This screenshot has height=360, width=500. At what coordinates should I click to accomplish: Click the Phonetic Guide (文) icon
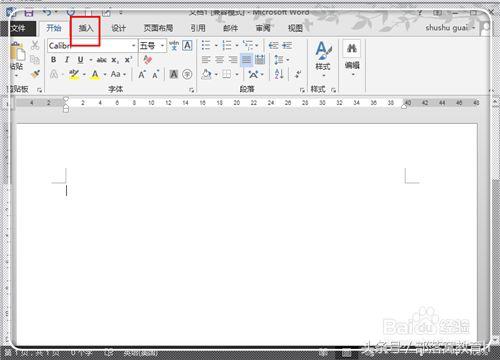[x=174, y=46]
